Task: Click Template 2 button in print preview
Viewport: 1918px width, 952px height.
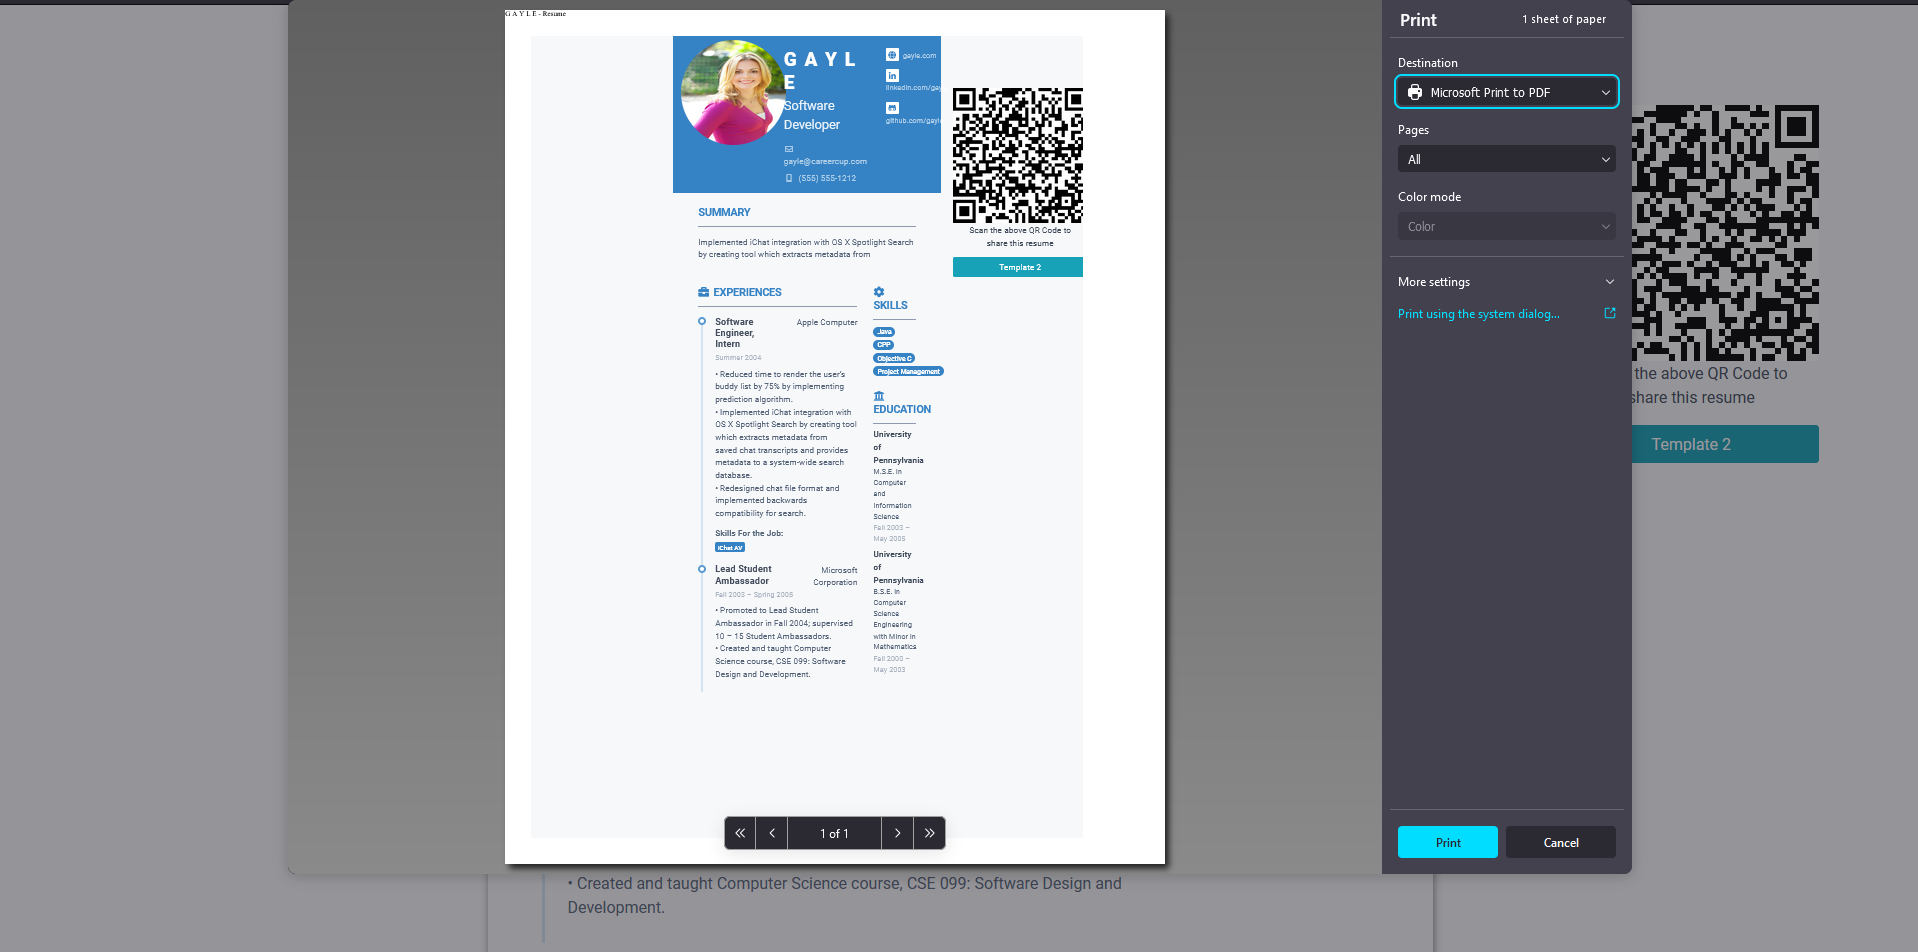Action: click(x=1018, y=267)
